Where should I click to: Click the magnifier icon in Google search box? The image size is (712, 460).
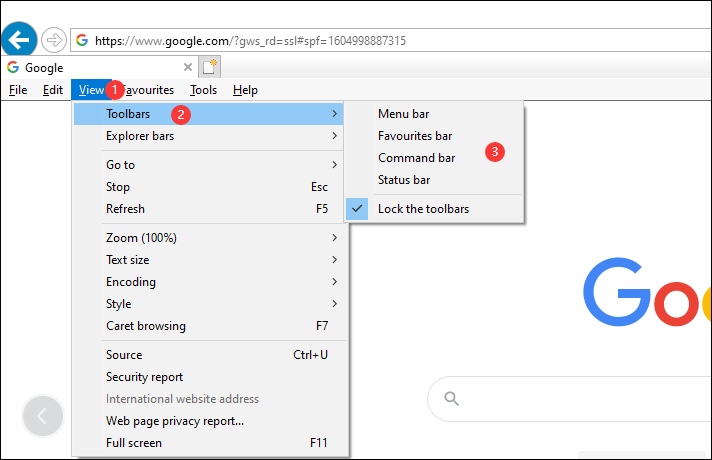pyautogui.click(x=451, y=399)
